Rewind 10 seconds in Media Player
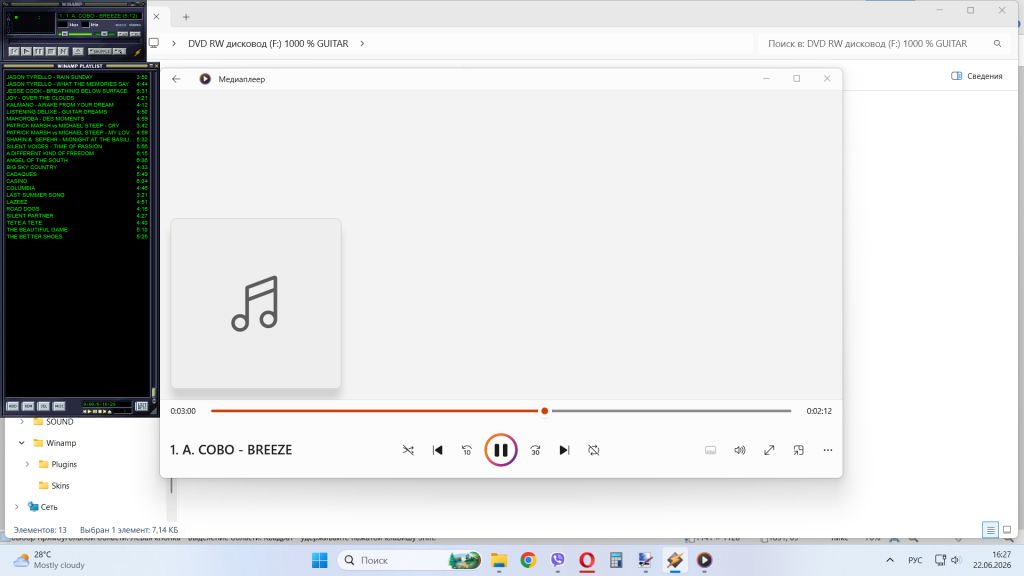The height and width of the screenshot is (576, 1024). click(x=467, y=450)
